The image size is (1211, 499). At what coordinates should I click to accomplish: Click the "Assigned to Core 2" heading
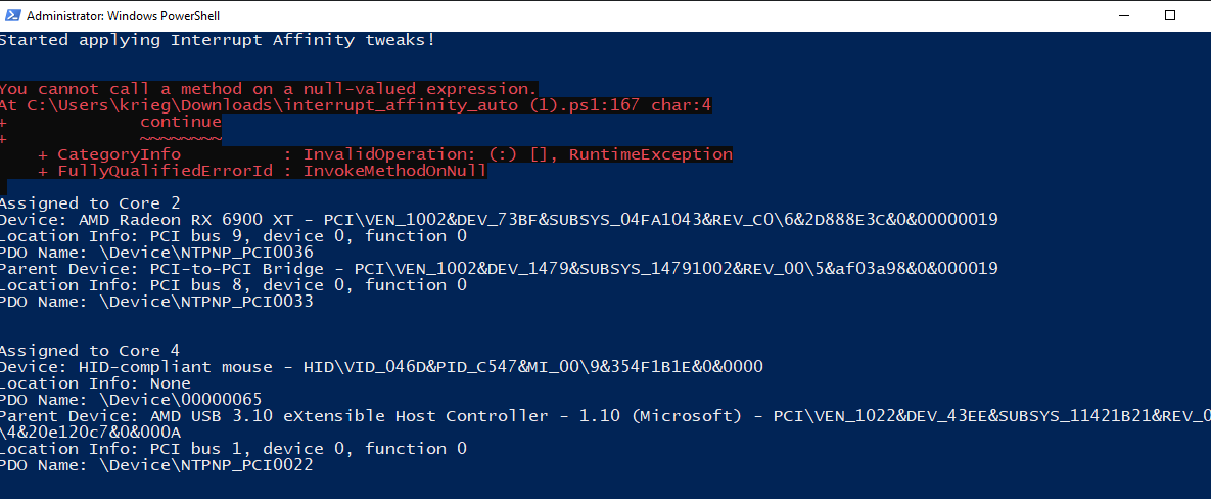point(90,203)
